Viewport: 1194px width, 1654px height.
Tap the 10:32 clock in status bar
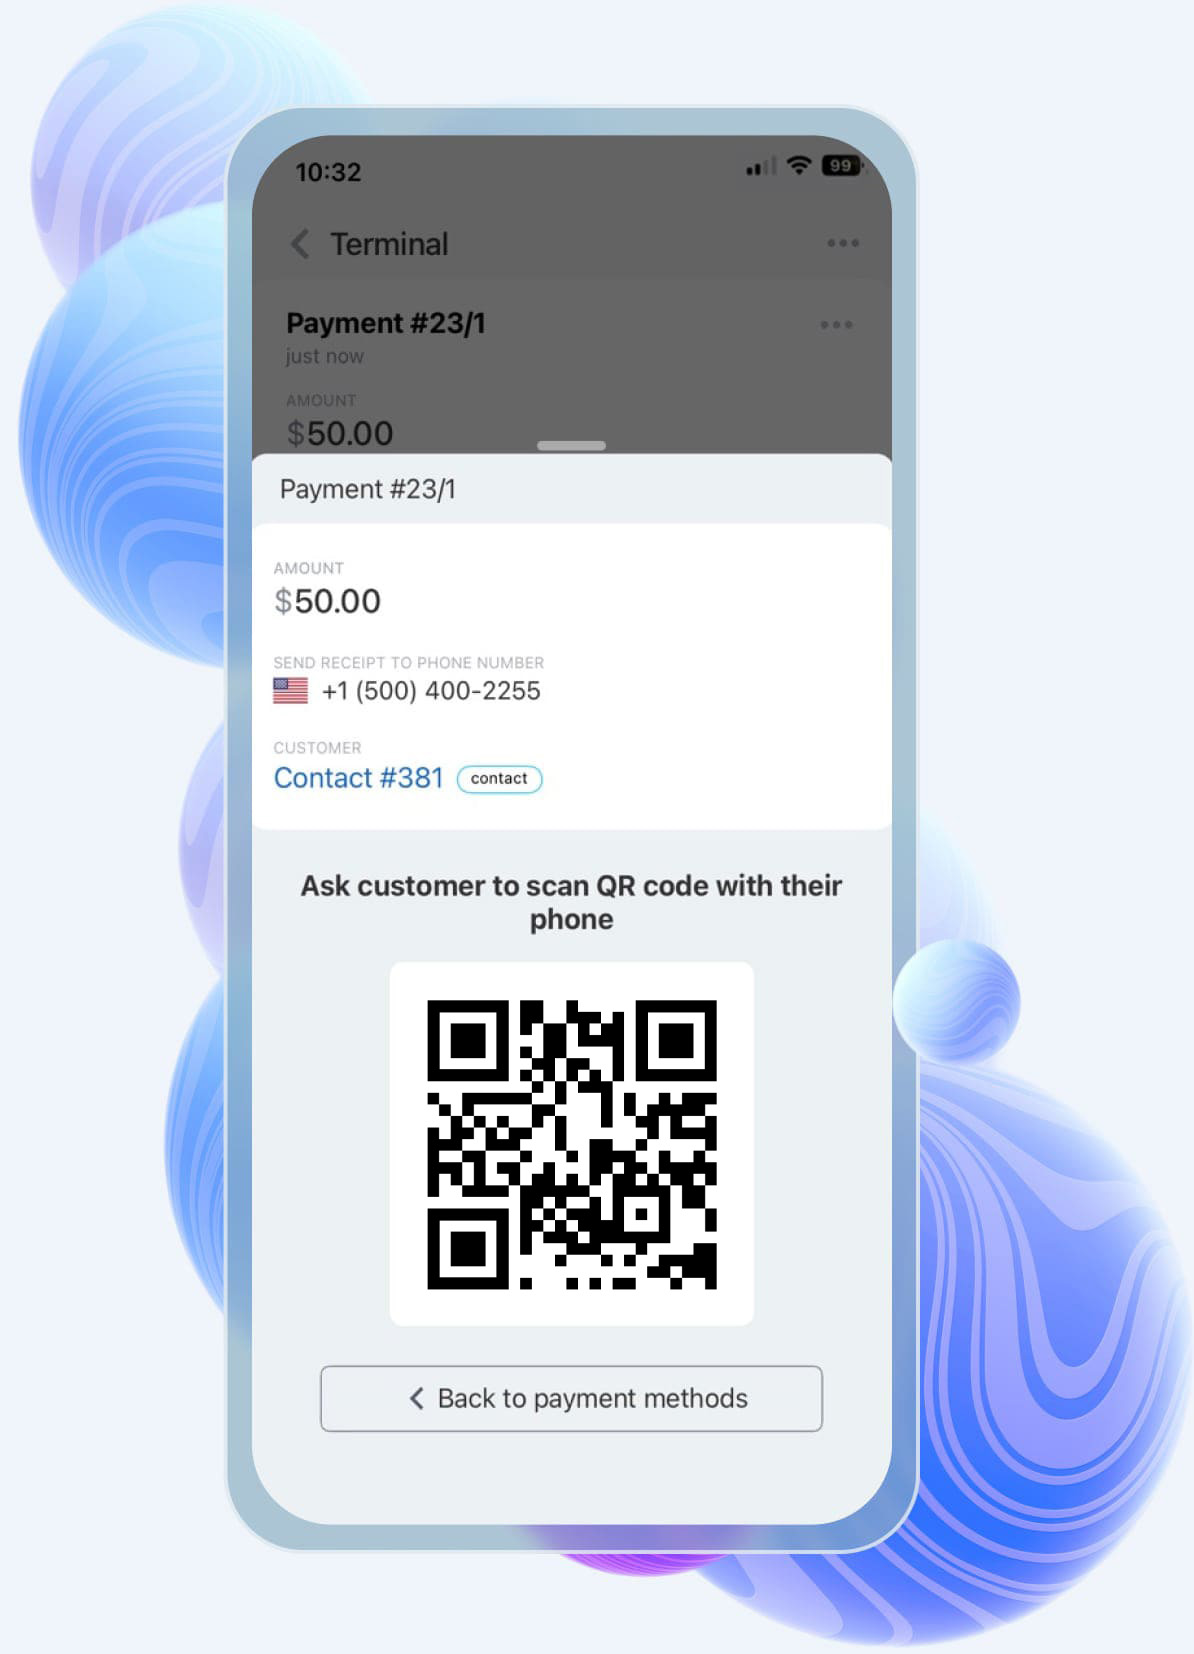pos(328,172)
